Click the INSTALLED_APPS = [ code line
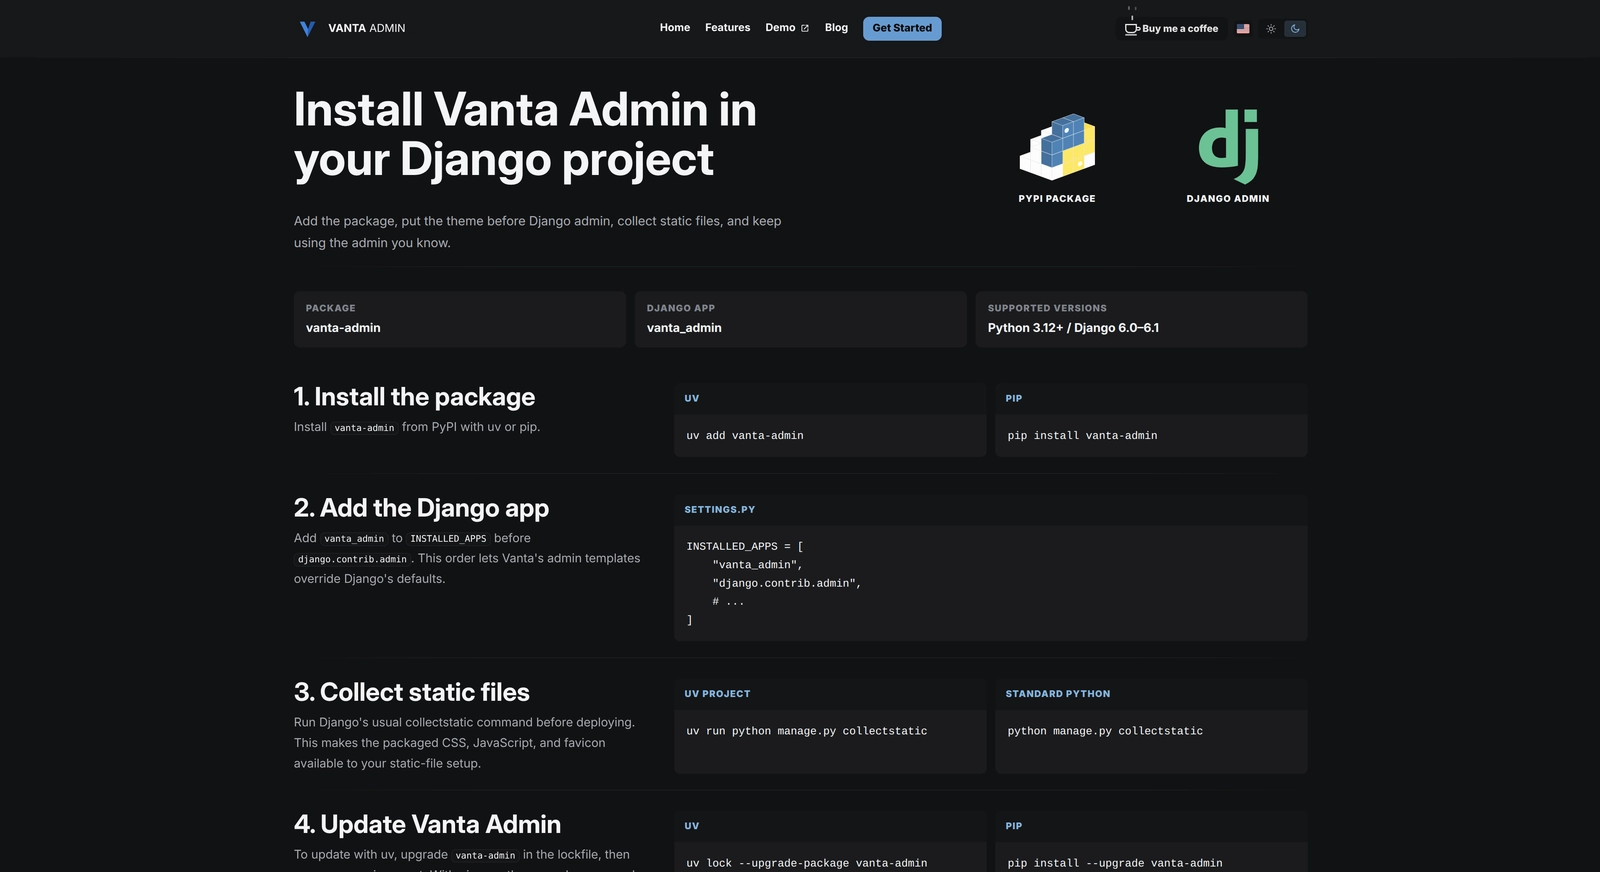 point(745,547)
